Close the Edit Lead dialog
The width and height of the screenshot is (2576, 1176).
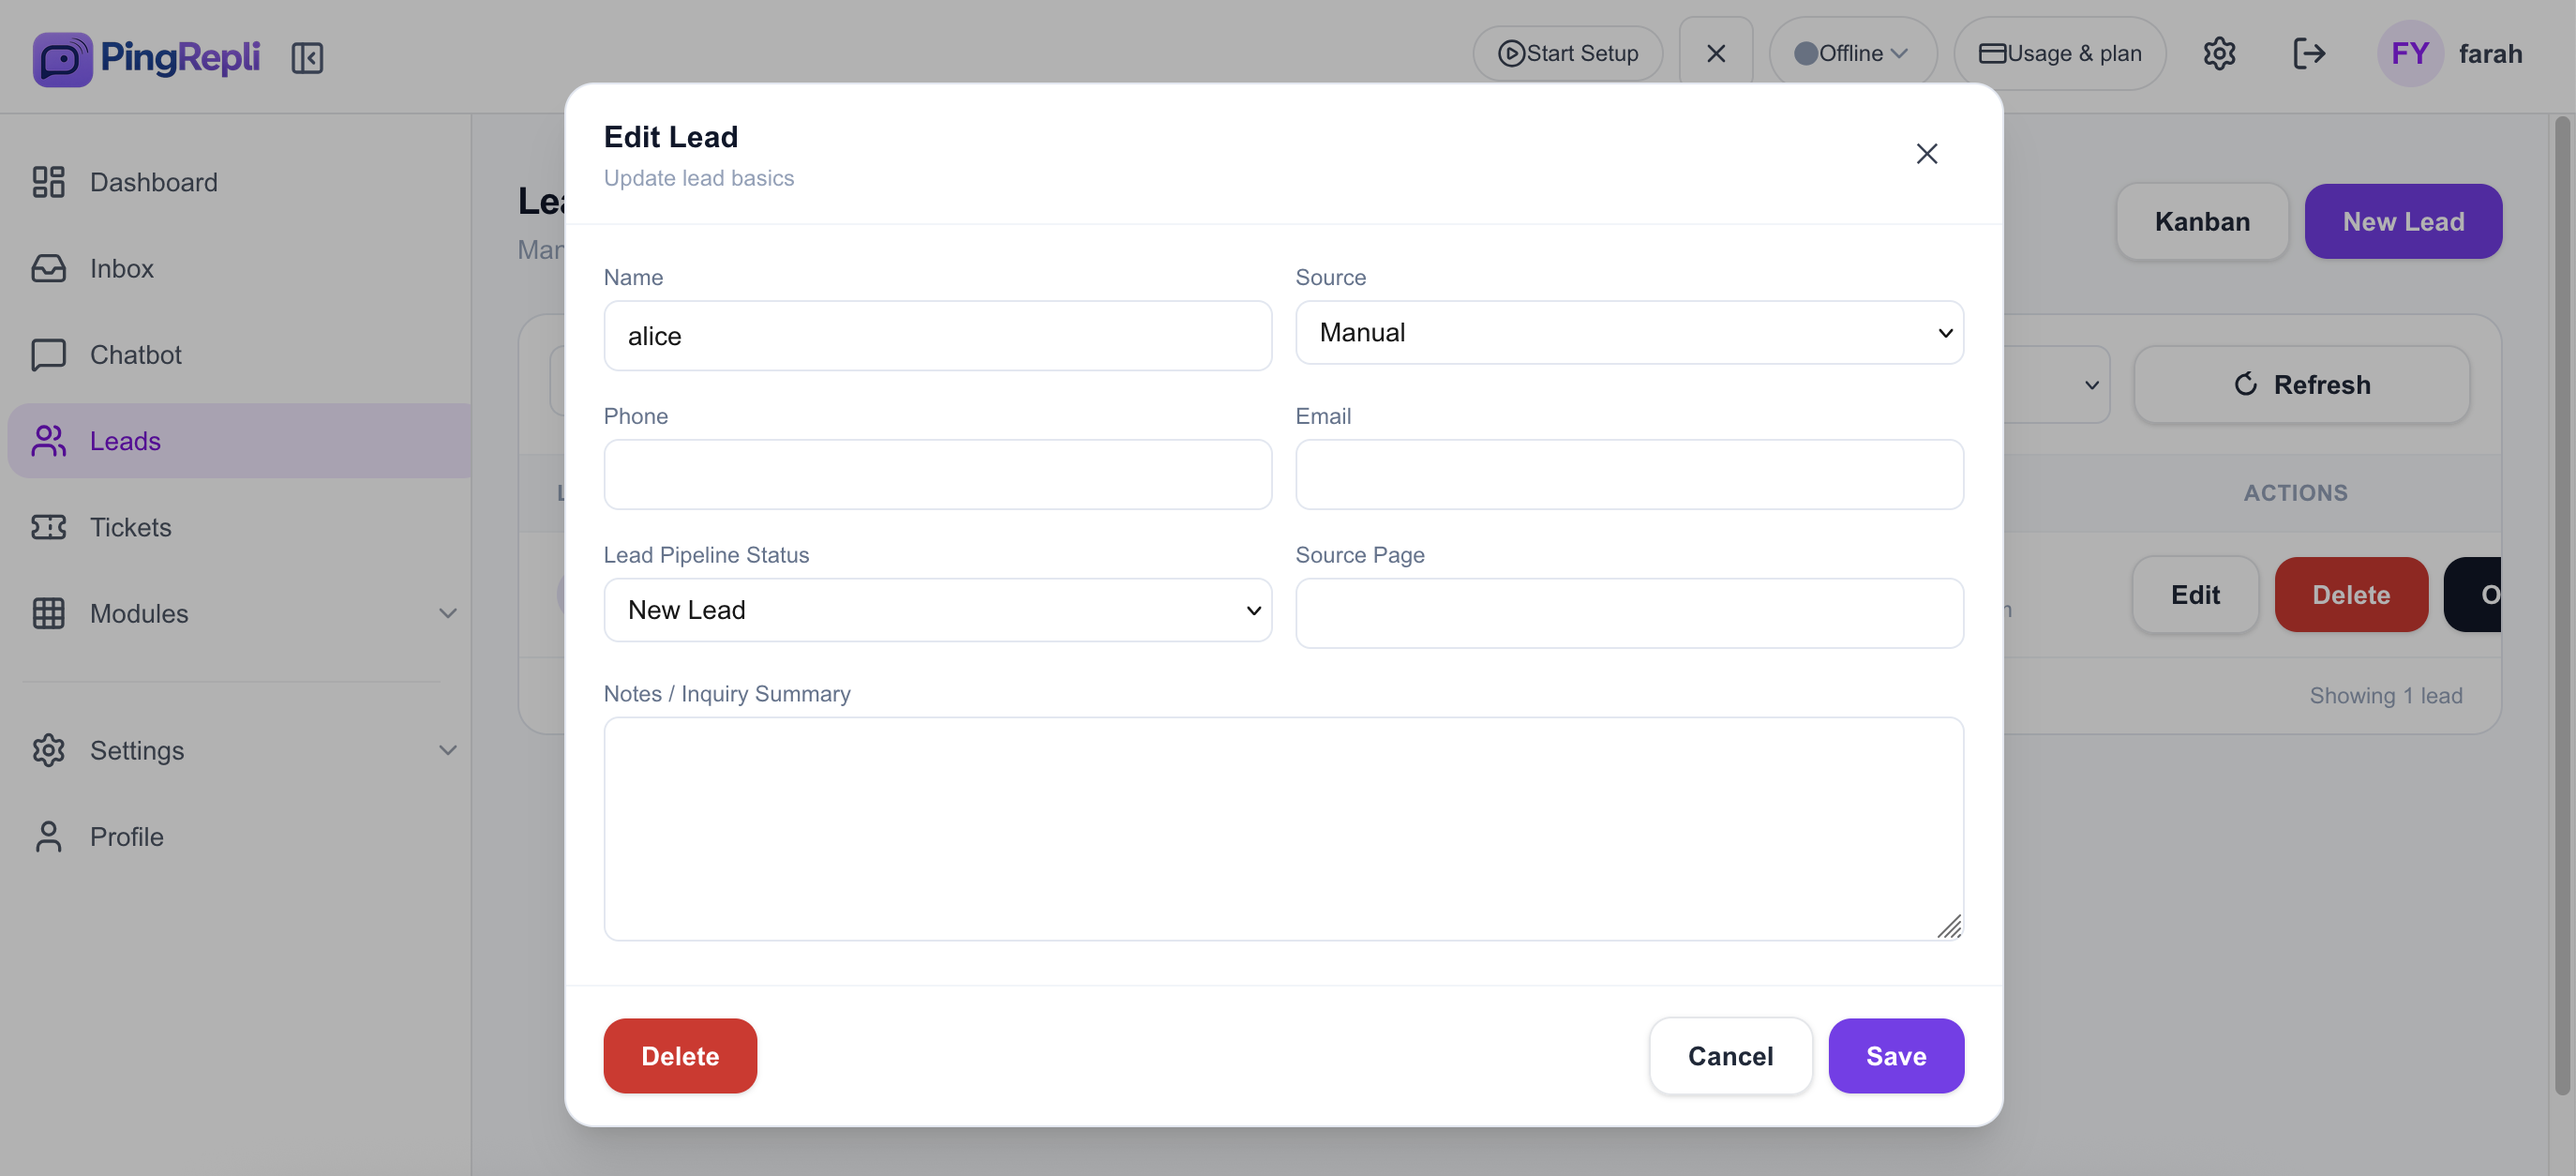[1926, 153]
